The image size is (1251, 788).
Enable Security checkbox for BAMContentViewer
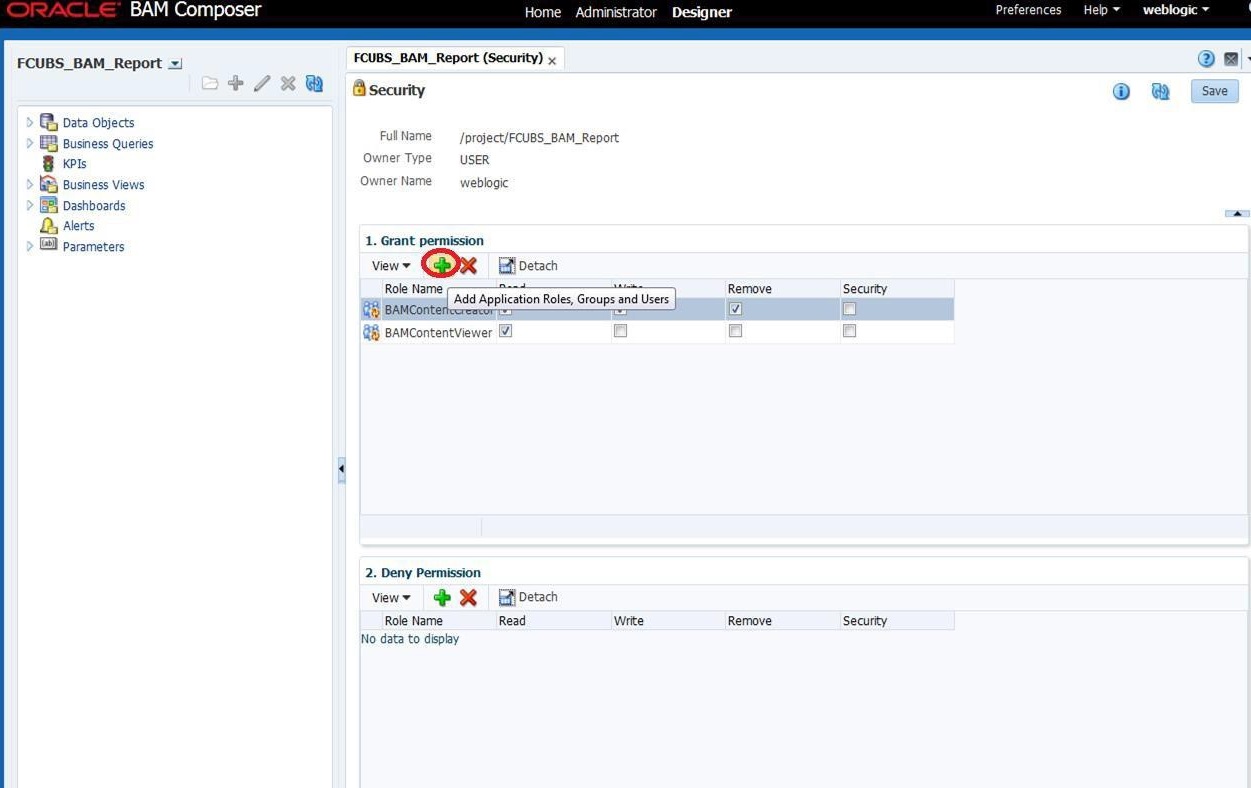click(x=849, y=331)
